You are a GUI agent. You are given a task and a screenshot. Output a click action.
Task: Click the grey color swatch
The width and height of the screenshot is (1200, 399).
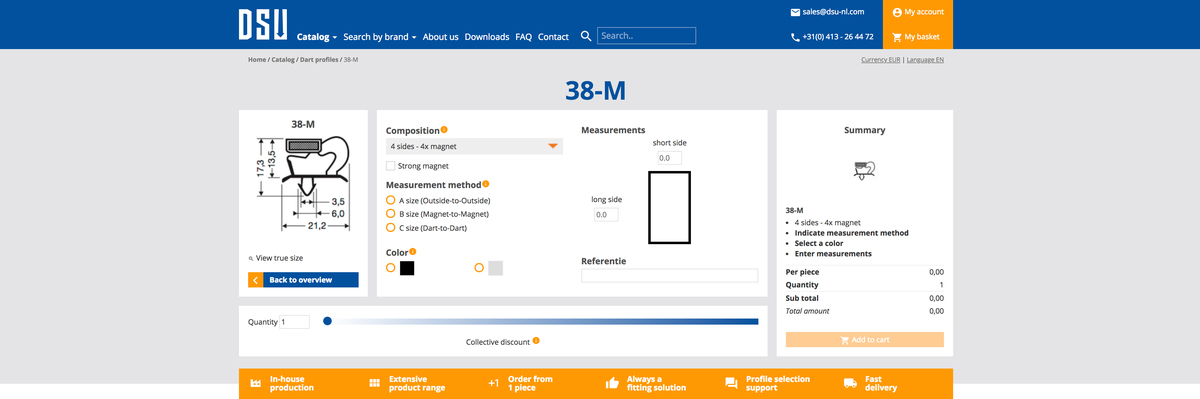tap(495, 268)
